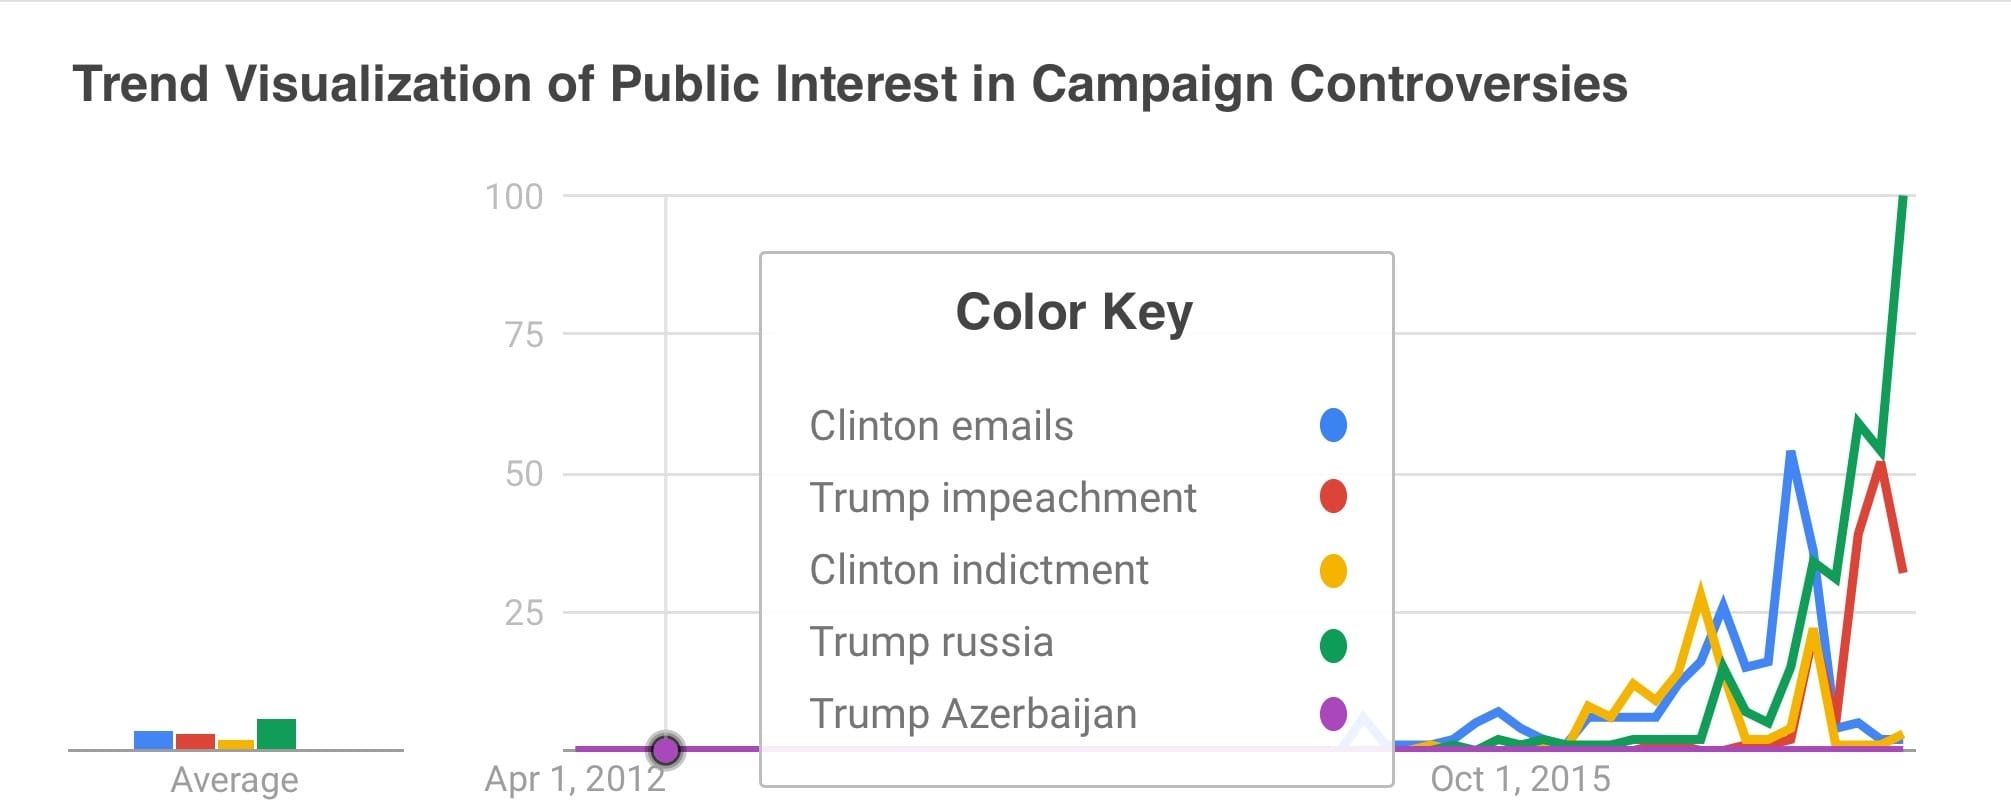This screenshot has height=808, width=2011.
Task: Click the yellow Clinton indictment color dot
Action: coord(1333,570)
